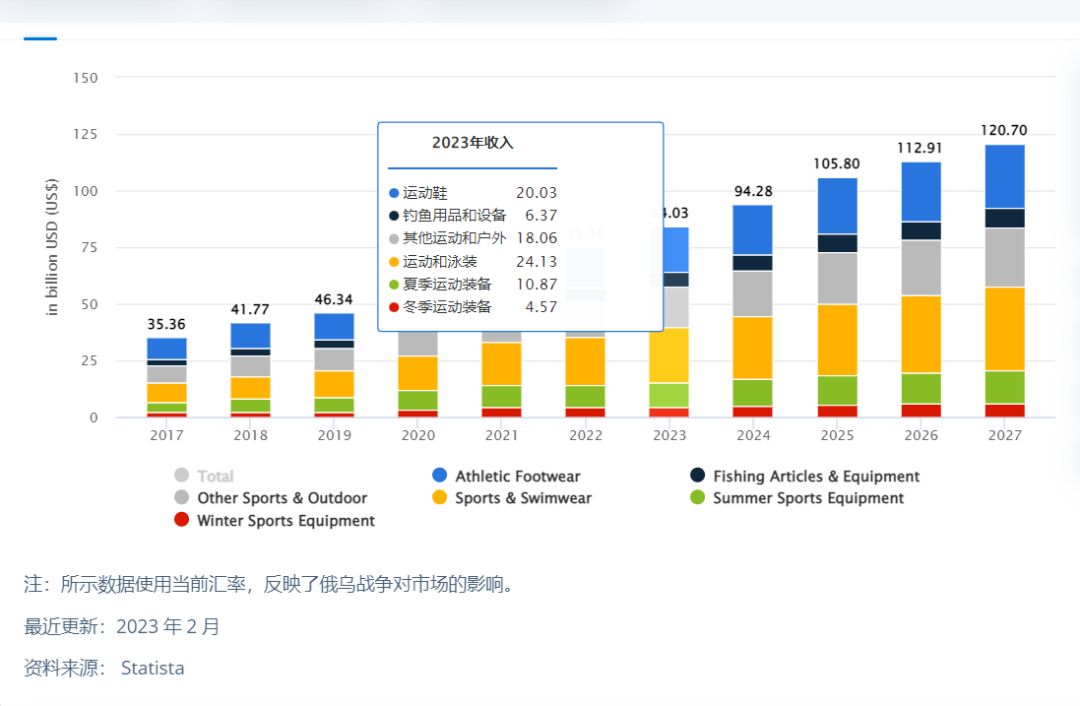Viewport: 1080px width, 706px height.
Task: Click the Other Sports & Outdoor legend dot
Action: click(182, 497)
